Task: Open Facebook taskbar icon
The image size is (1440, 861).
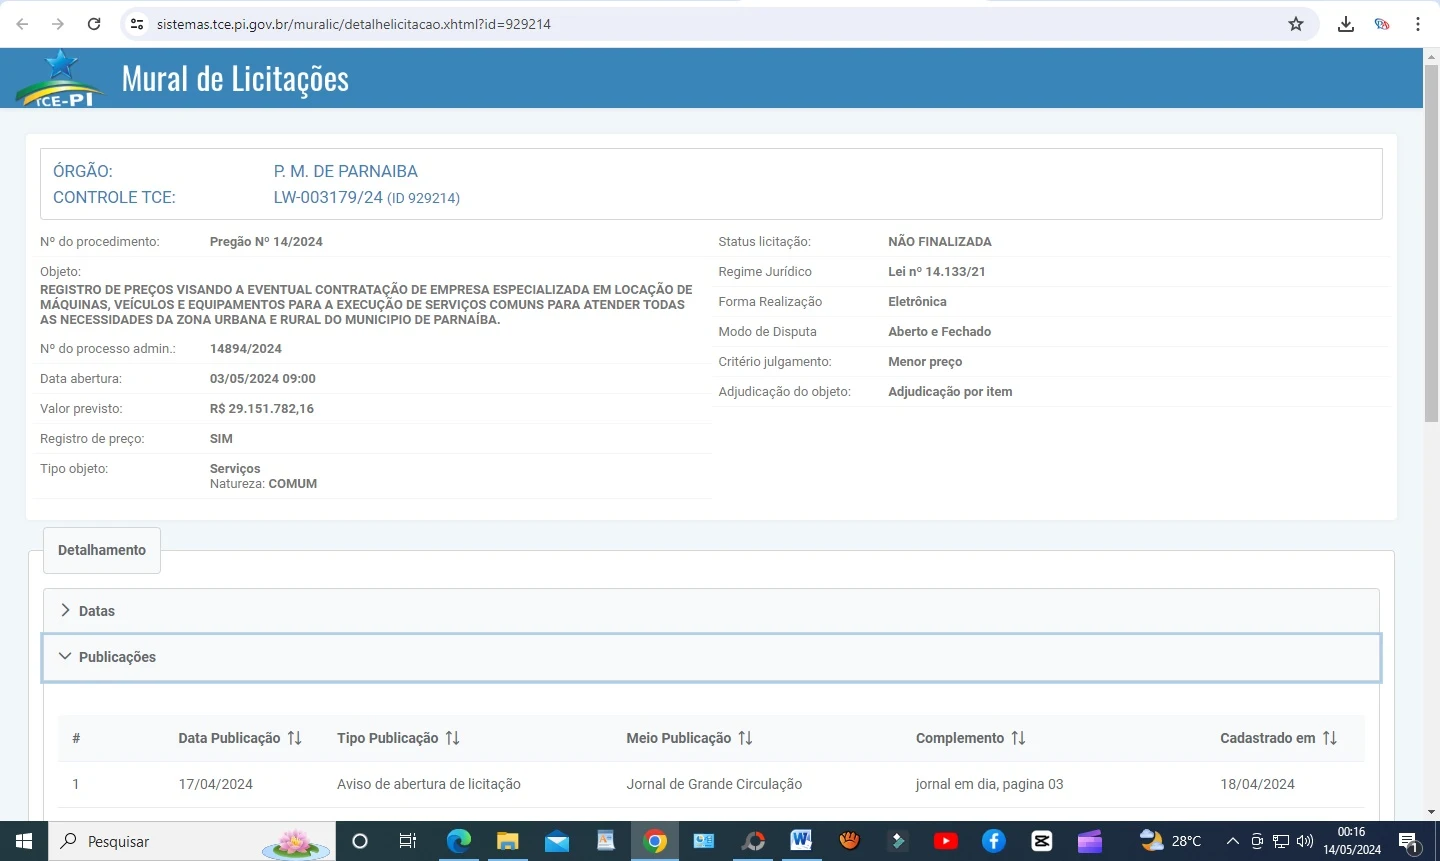Action: (x=993, y=841)
